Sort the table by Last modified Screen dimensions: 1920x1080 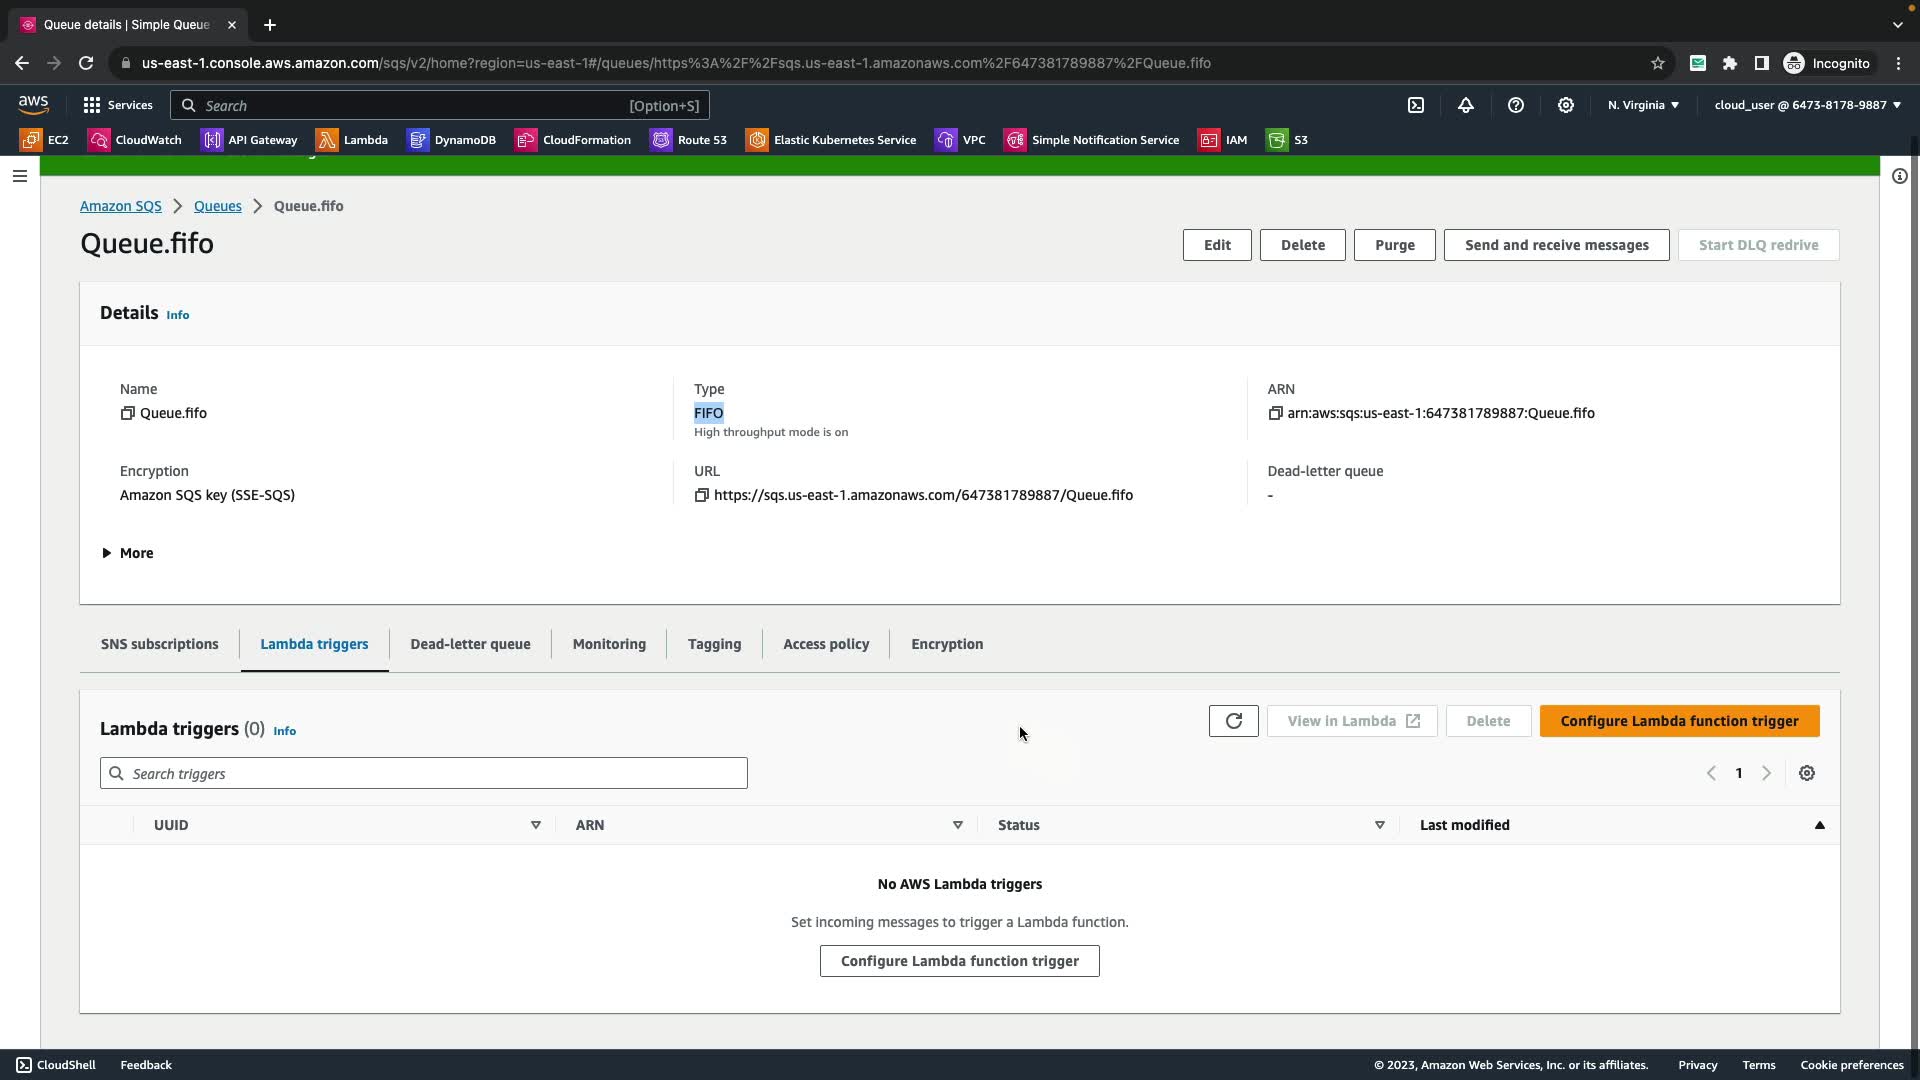[1464, 825]
